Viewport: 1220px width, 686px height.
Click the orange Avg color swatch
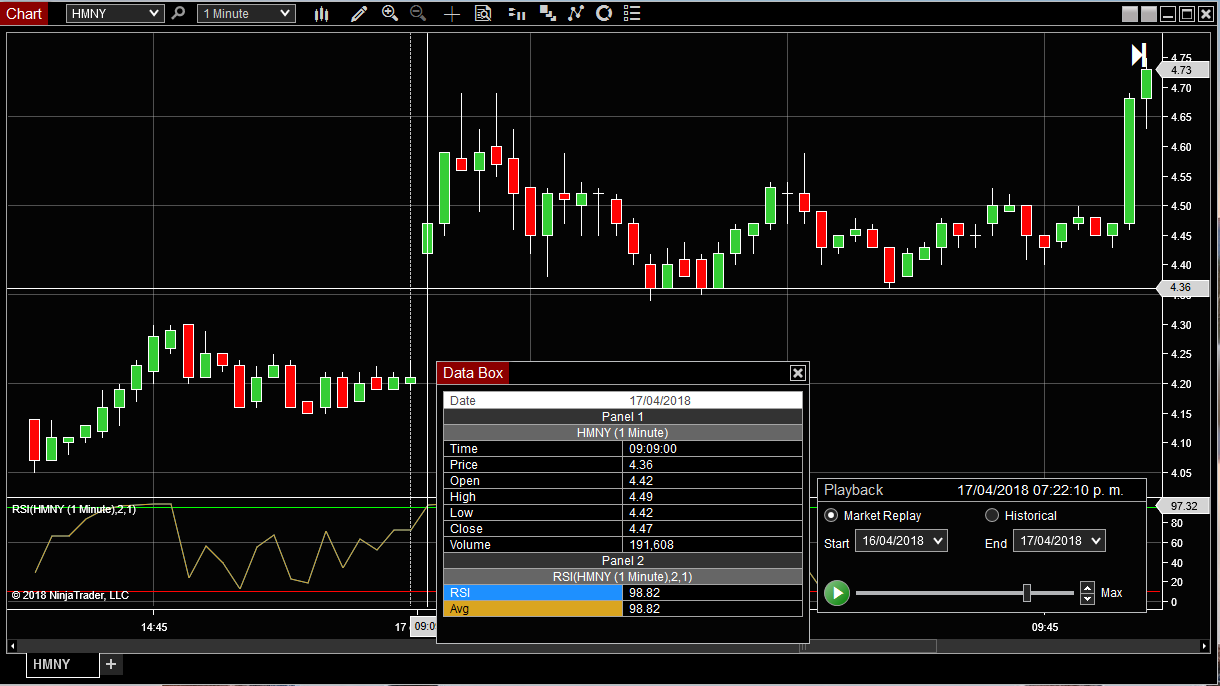point(532,608)
